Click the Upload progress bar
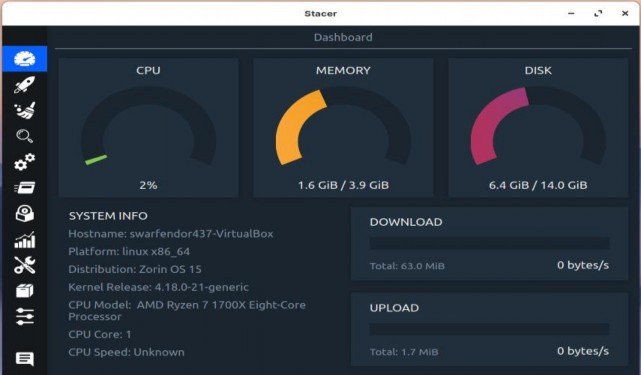Viewport: 641px width, 375px height. tap(489, 329)
